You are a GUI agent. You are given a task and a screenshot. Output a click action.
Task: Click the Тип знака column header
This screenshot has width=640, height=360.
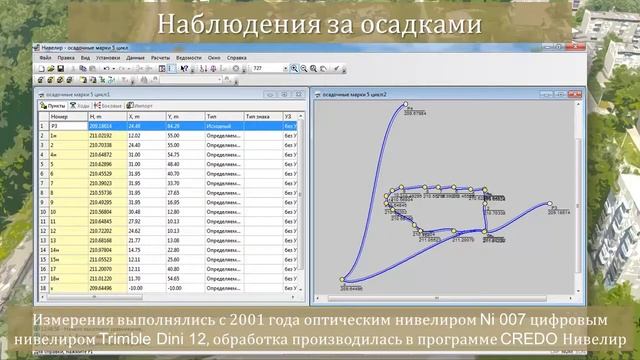tap(263, 117)
